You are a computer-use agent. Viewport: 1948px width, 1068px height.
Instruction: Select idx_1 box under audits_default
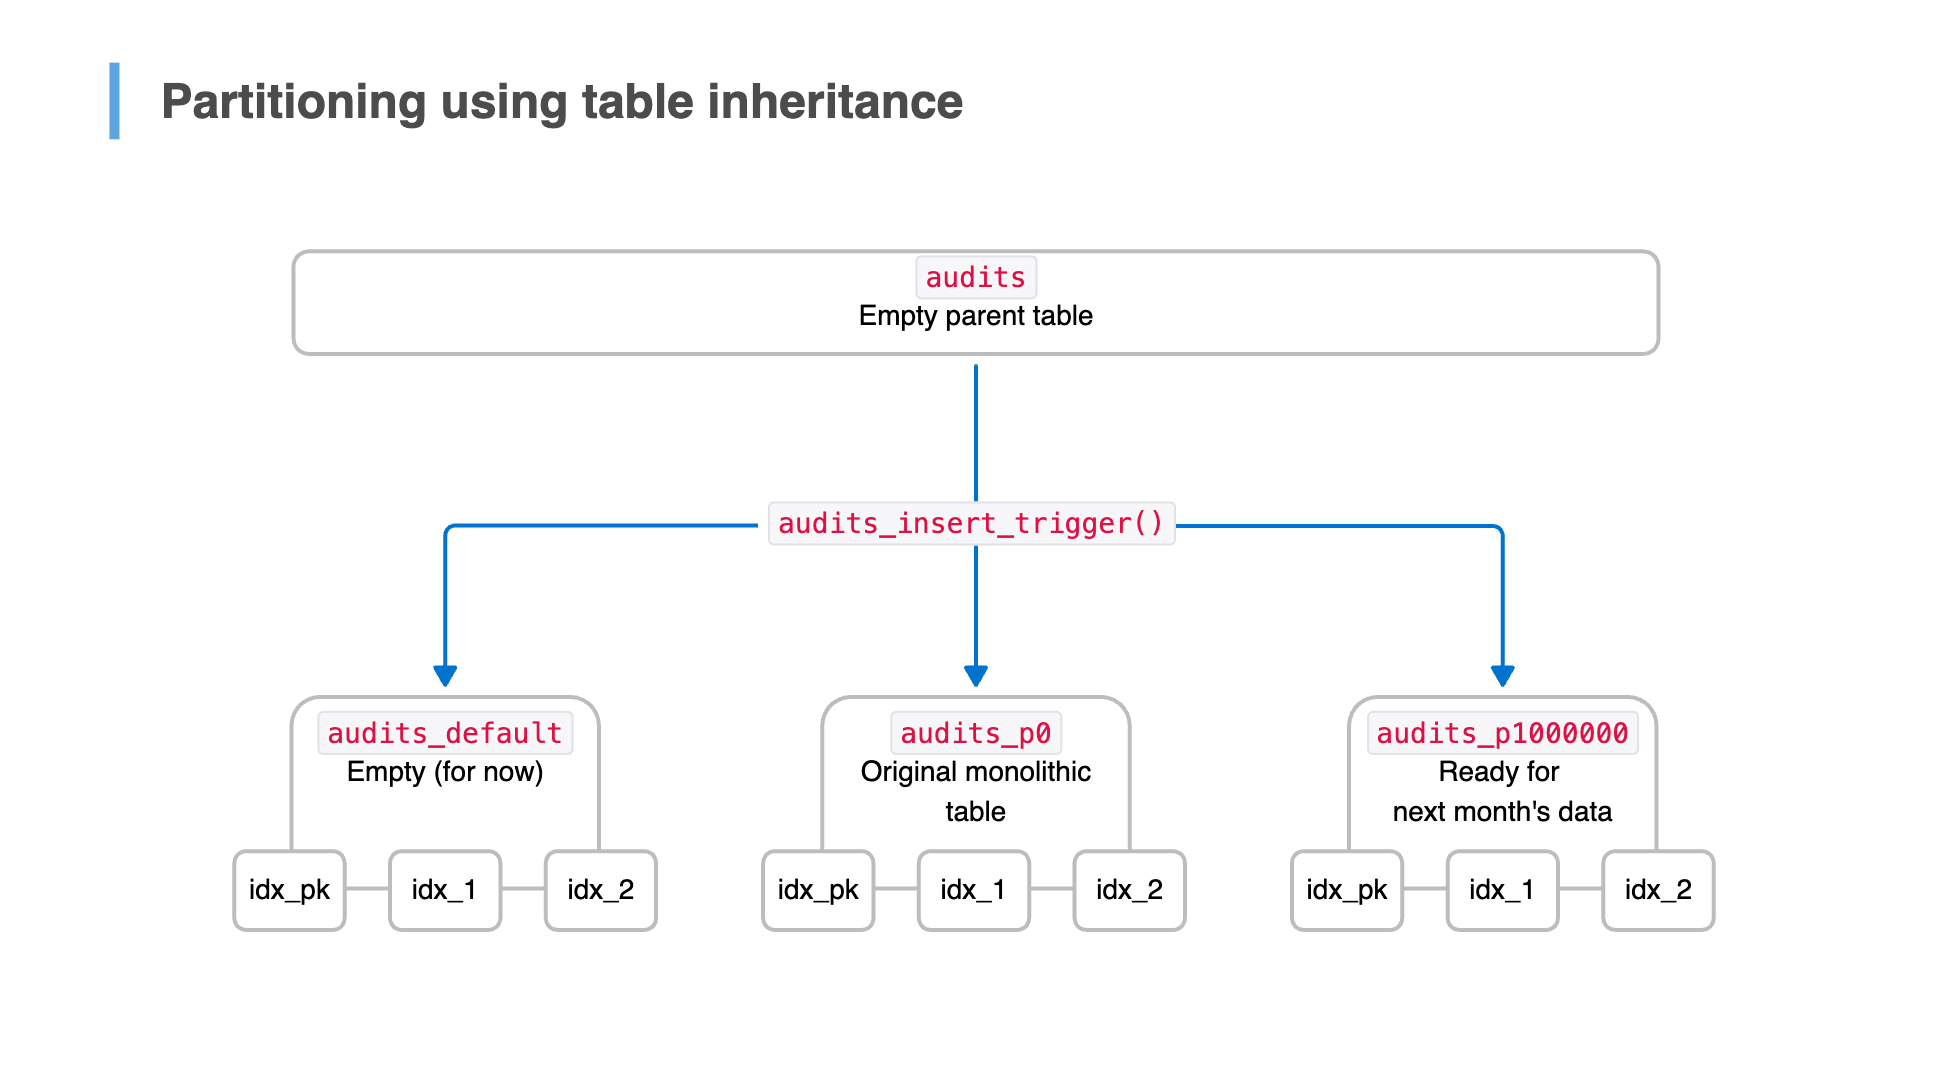pos(445,890)
